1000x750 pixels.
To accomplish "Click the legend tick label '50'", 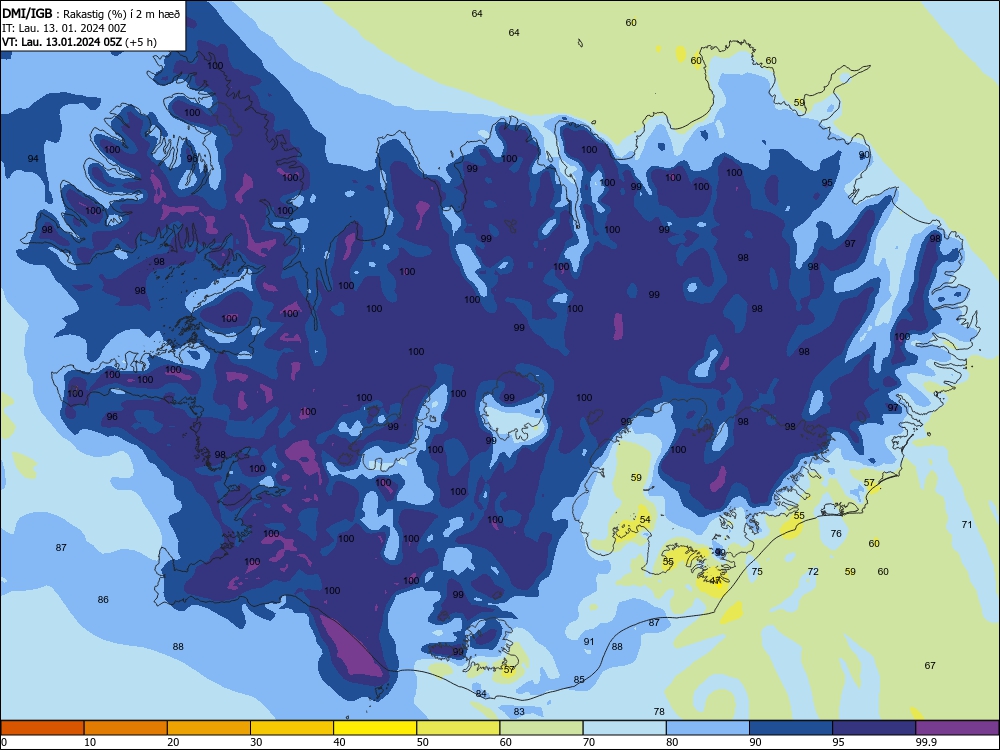I will [423, 742].
